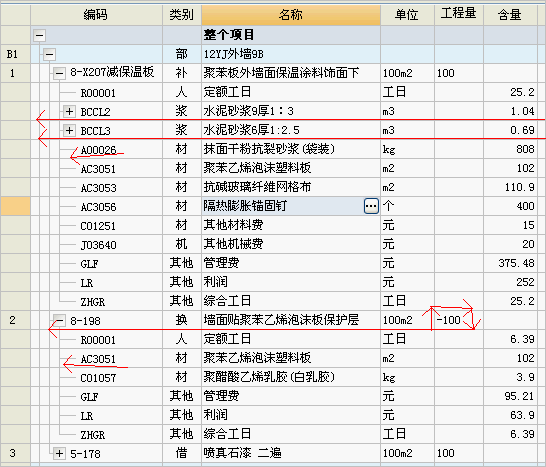Image resolution: width=546 pixels, height=467 pixels.
Task: Collapse the 8-198 item
Action: (x=59, y=320)
